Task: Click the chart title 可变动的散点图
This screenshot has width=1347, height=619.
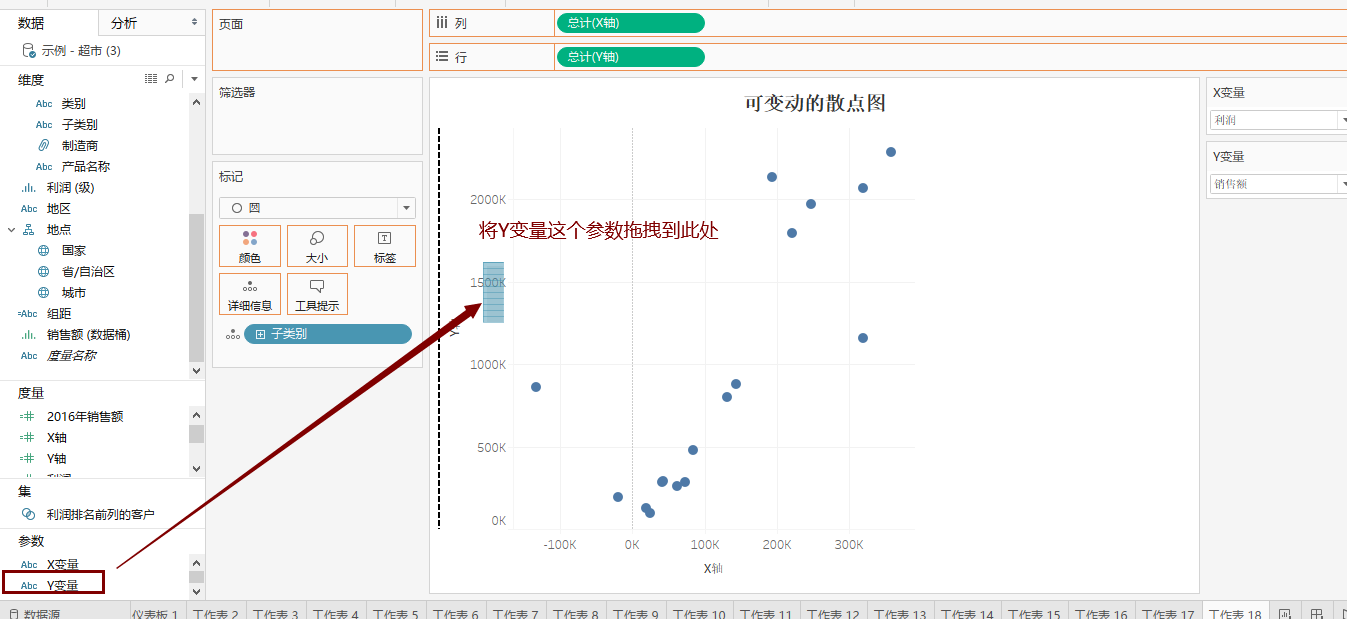Action: tap(814, 103)
